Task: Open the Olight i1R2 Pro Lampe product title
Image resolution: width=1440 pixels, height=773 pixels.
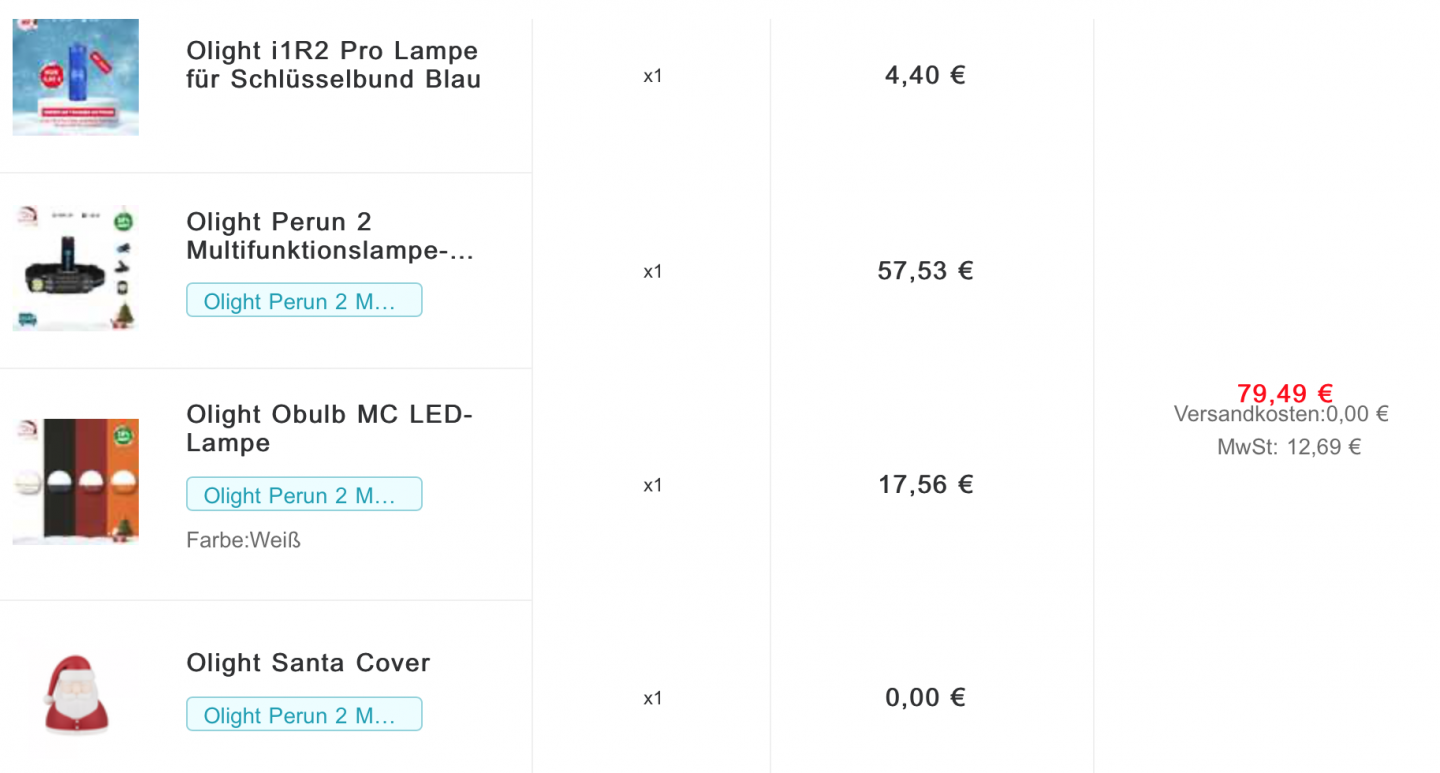Action: point(333,65)
